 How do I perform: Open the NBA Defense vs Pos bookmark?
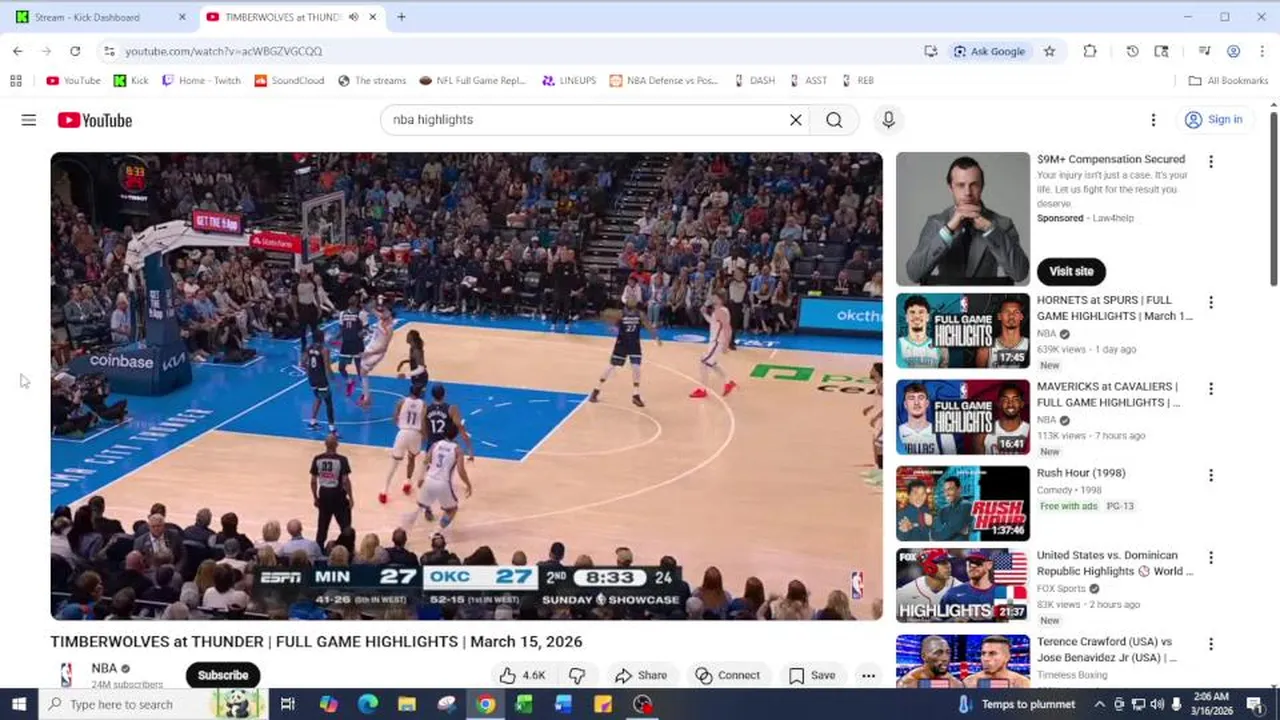tap(664, 81)
